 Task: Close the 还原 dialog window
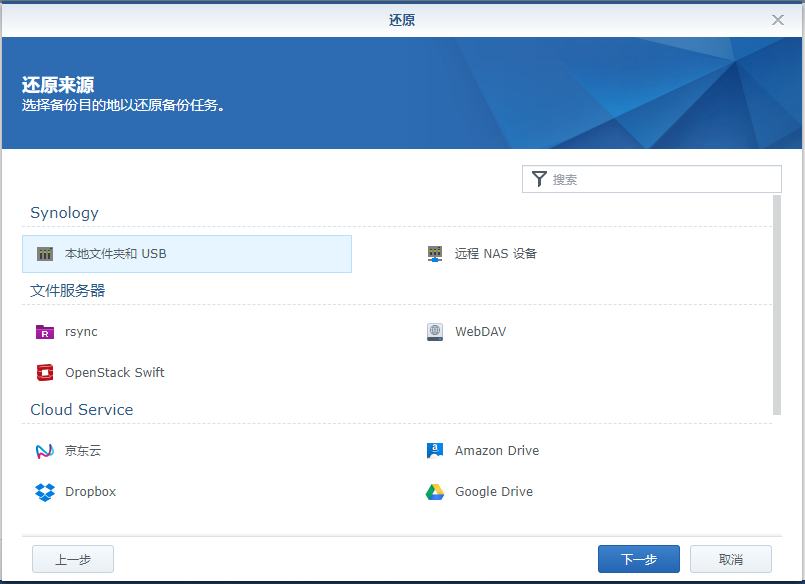(x=778, y=20)
